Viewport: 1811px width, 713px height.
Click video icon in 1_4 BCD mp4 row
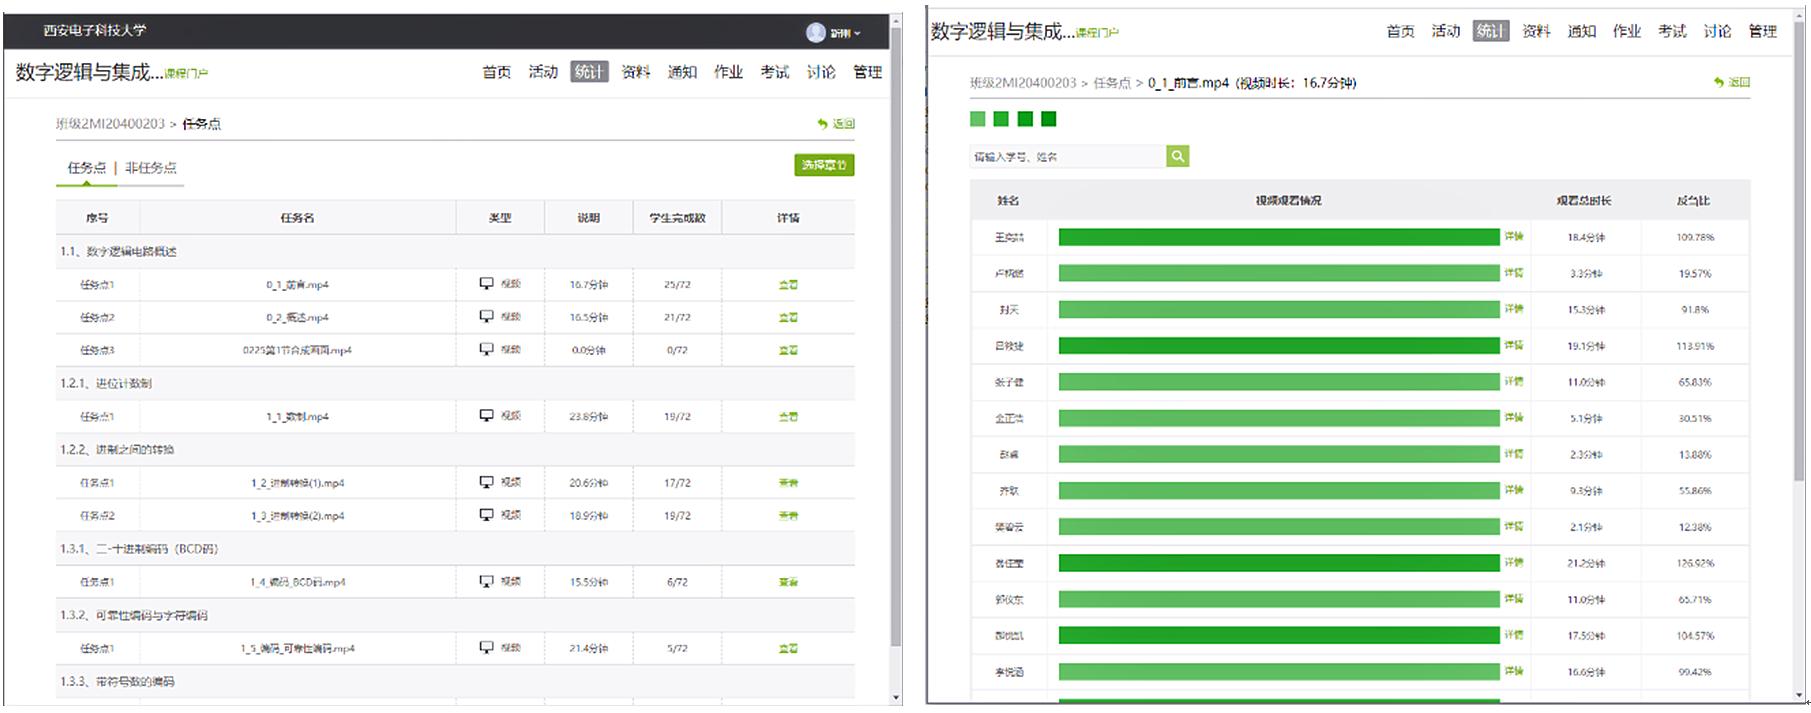(486, 581)
